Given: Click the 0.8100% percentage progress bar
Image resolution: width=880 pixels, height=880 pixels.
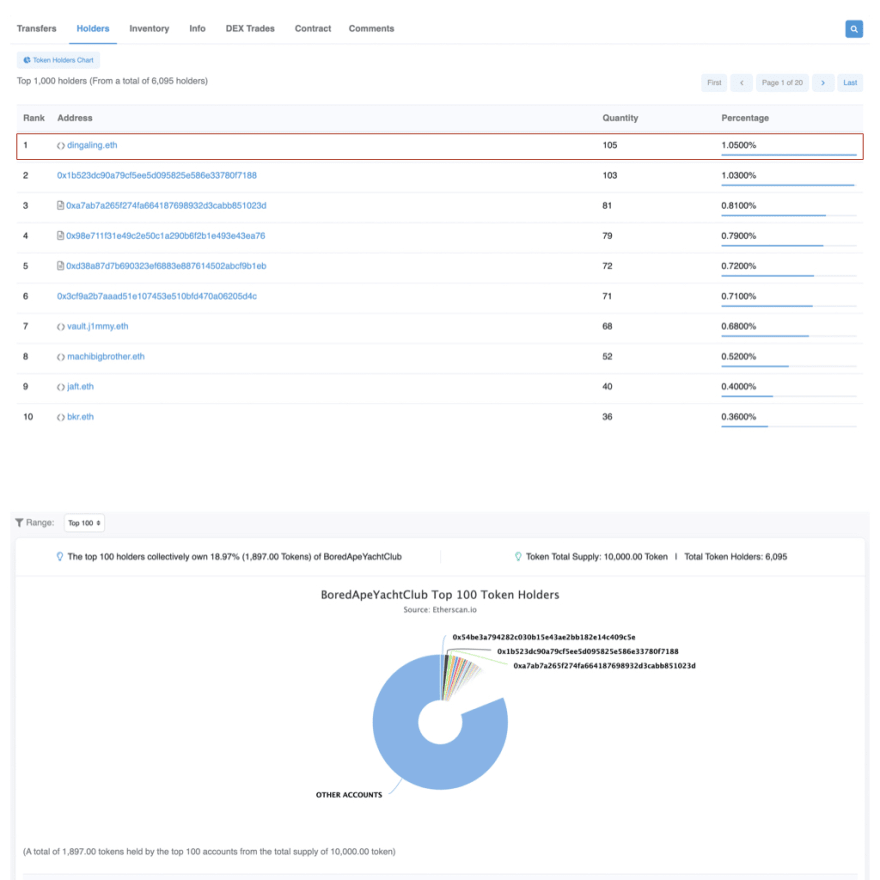Looking at the screenshot, I should tap(789, 215).
